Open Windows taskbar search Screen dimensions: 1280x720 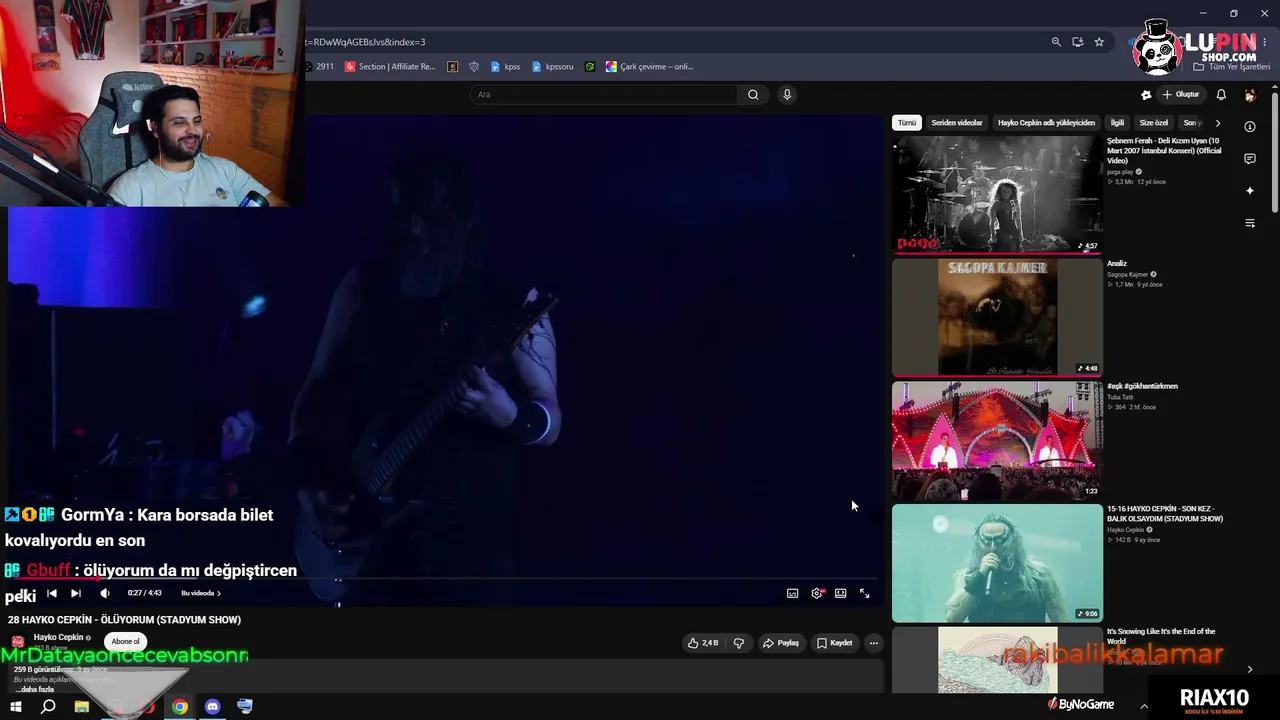[48, 707]
